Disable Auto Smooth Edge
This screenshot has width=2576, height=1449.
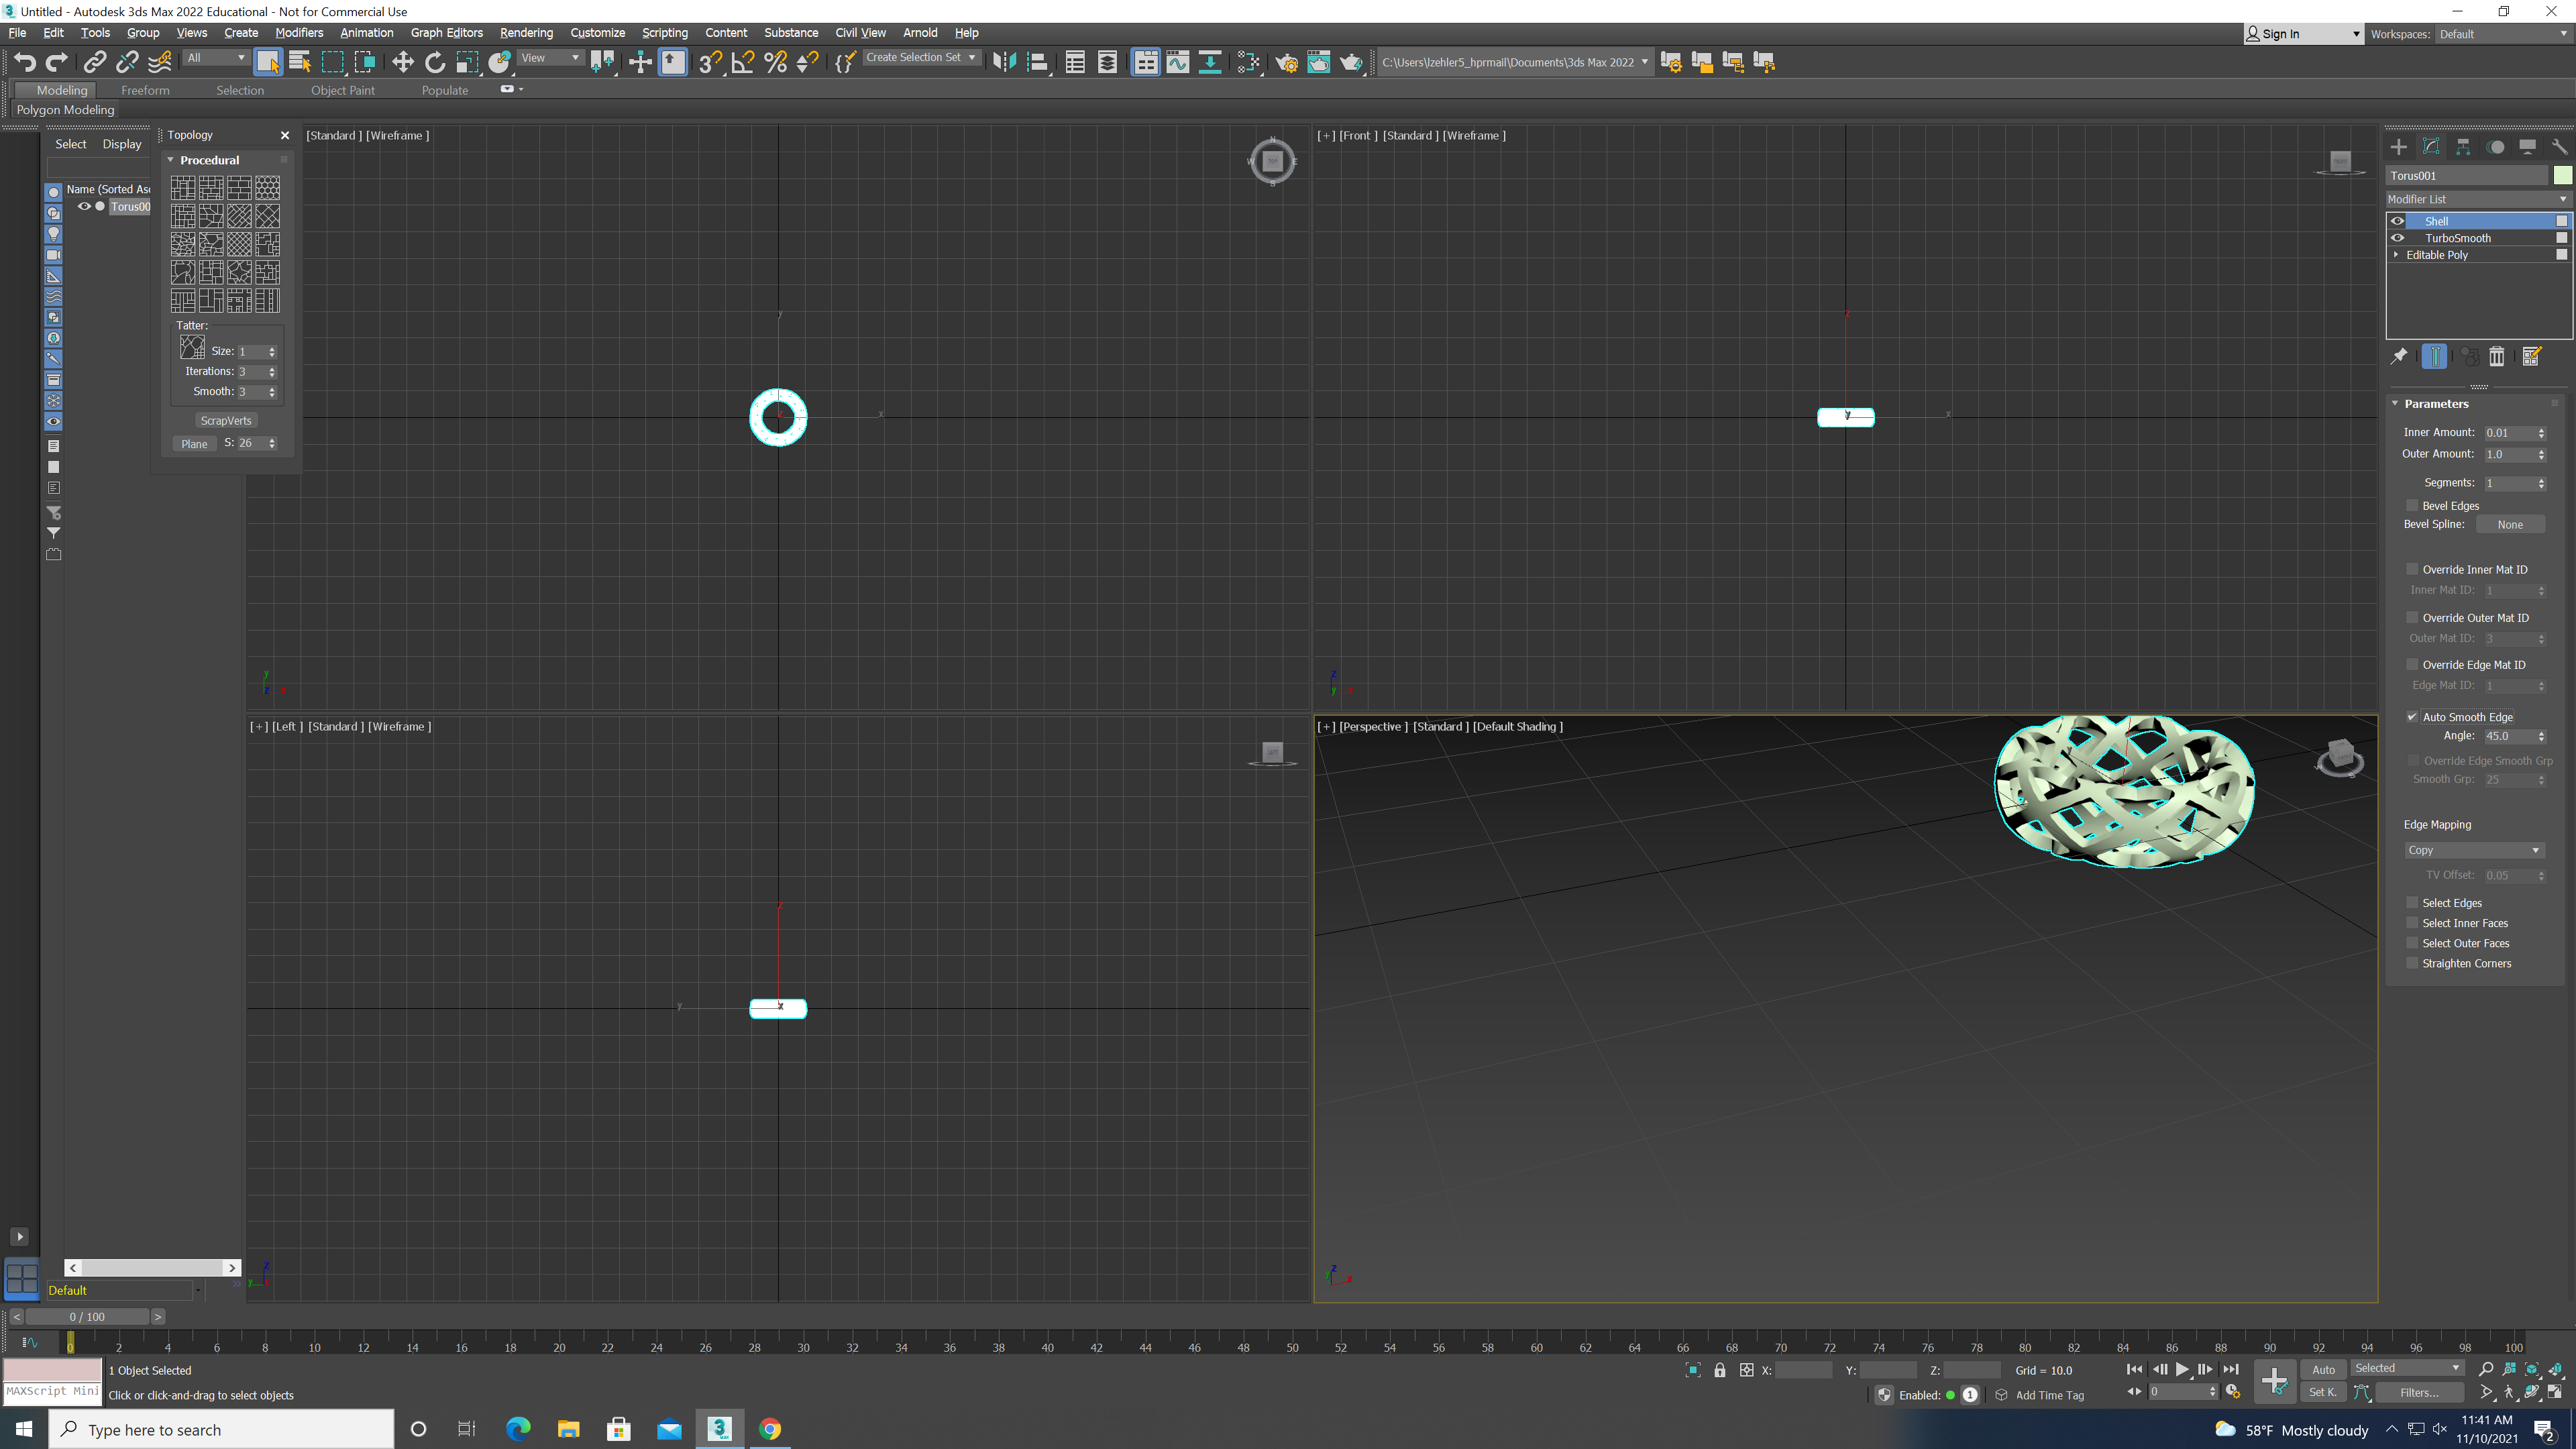[x=2412, y=717]
